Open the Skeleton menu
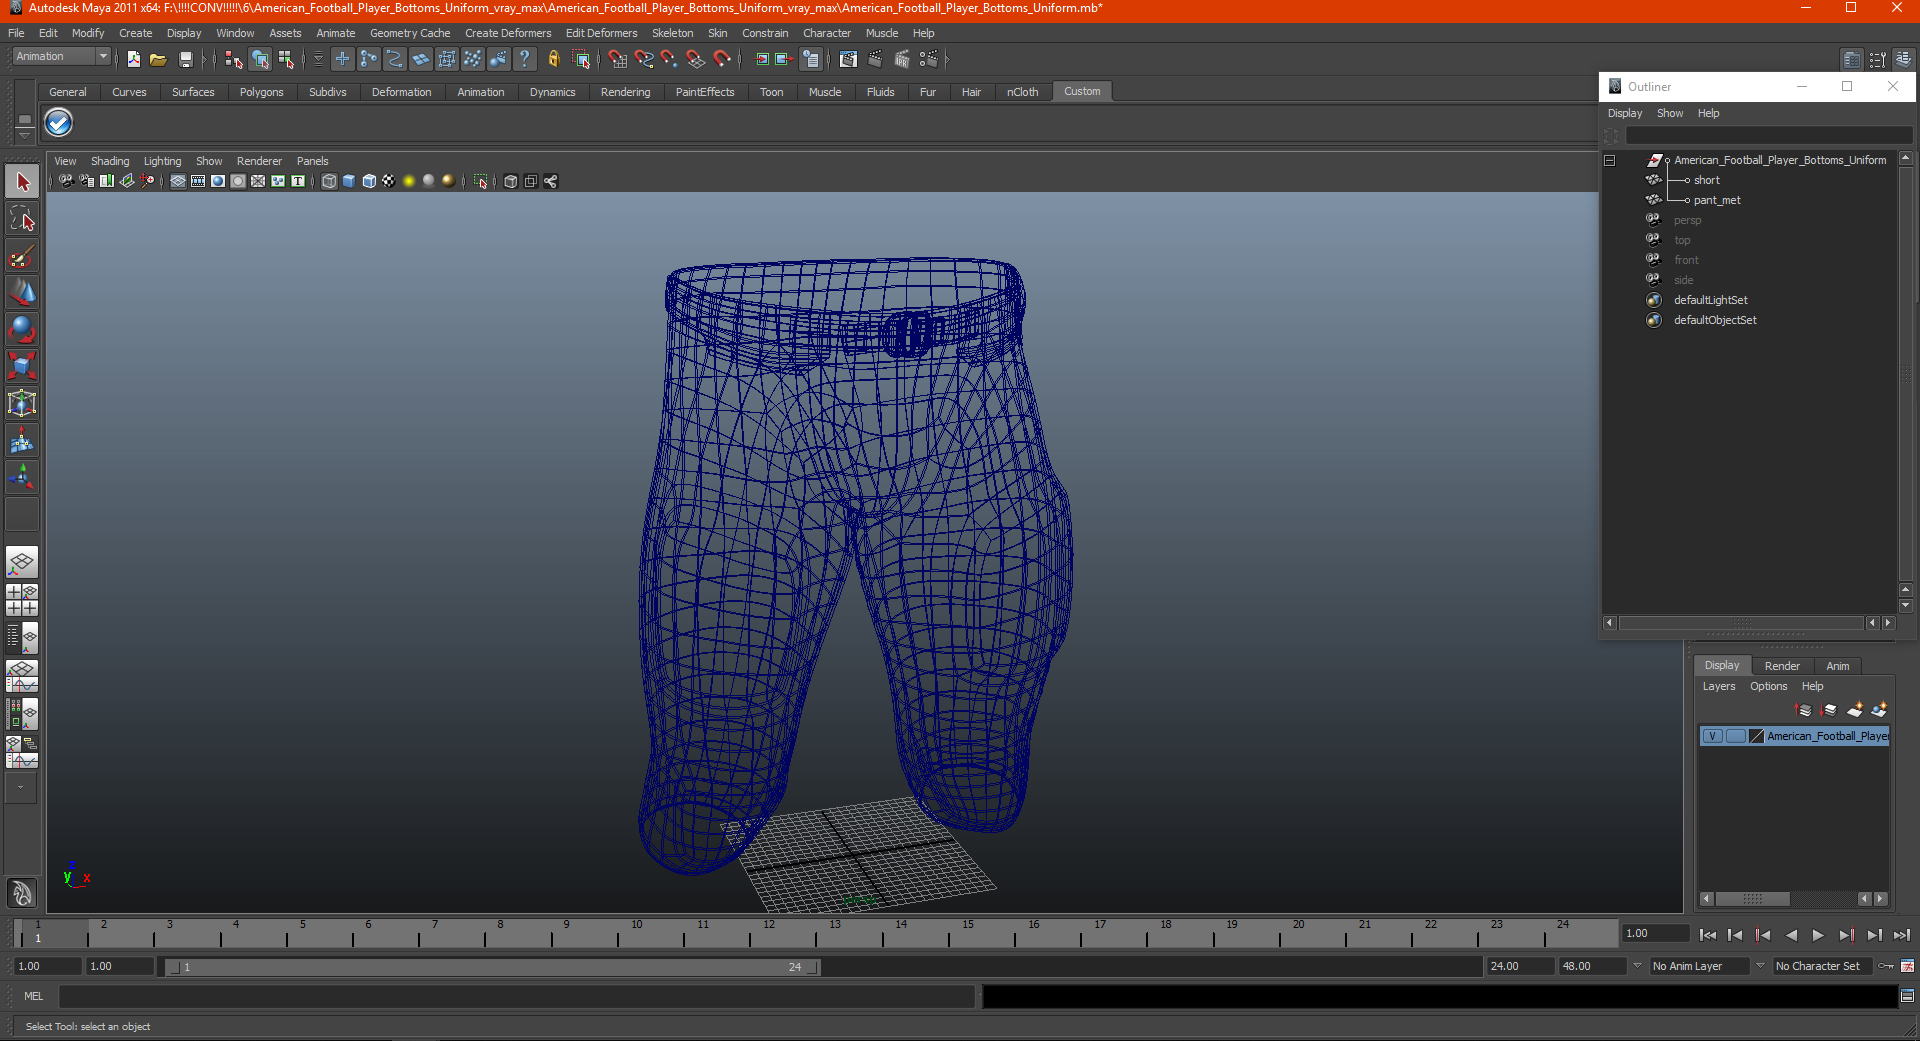The width and height of the screenshot is (1920, 1041). 672,33
